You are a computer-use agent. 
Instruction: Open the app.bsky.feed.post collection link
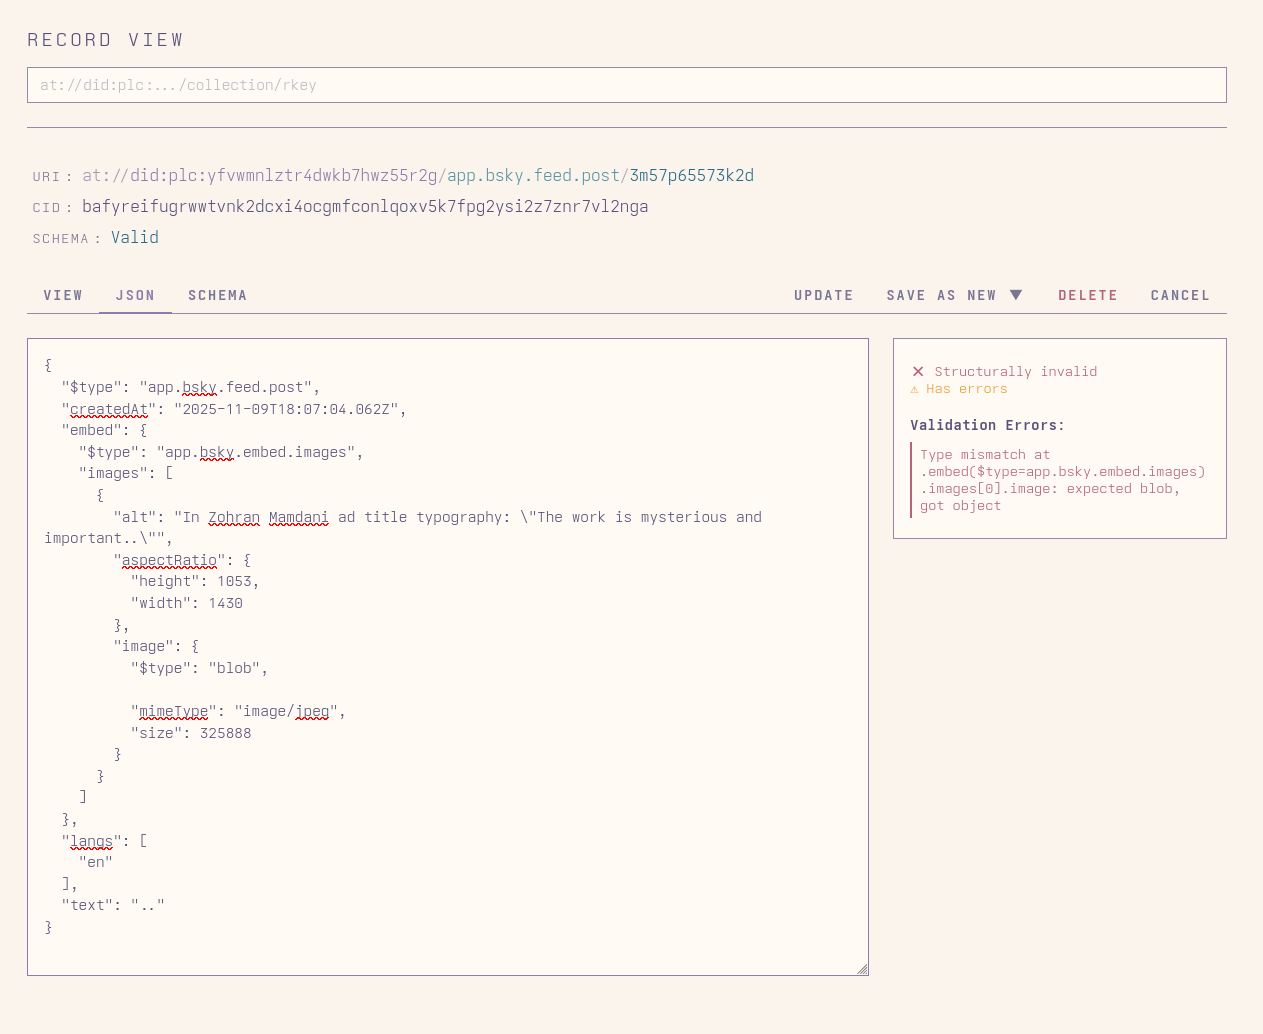[x=531, y=174]
